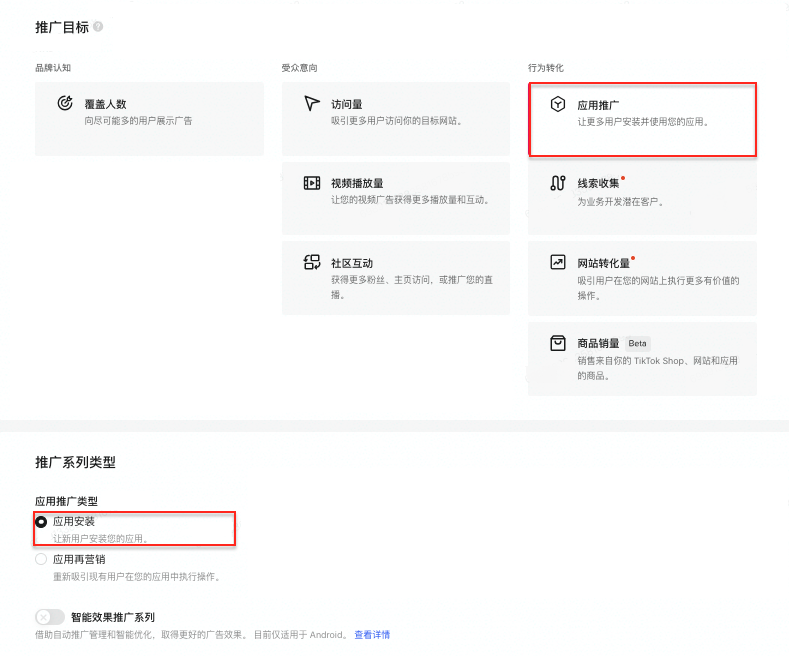Screen dimensions: 789x656
Task: Click the 社区互动 interaction icon
Action: coord(311,263)
